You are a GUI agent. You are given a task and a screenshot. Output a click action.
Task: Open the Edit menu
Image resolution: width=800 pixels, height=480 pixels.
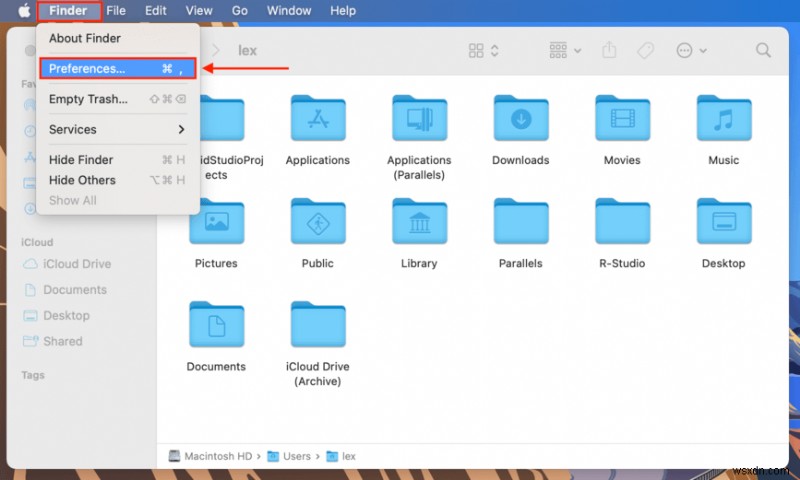pyautogui.click(x=156, y=11)
